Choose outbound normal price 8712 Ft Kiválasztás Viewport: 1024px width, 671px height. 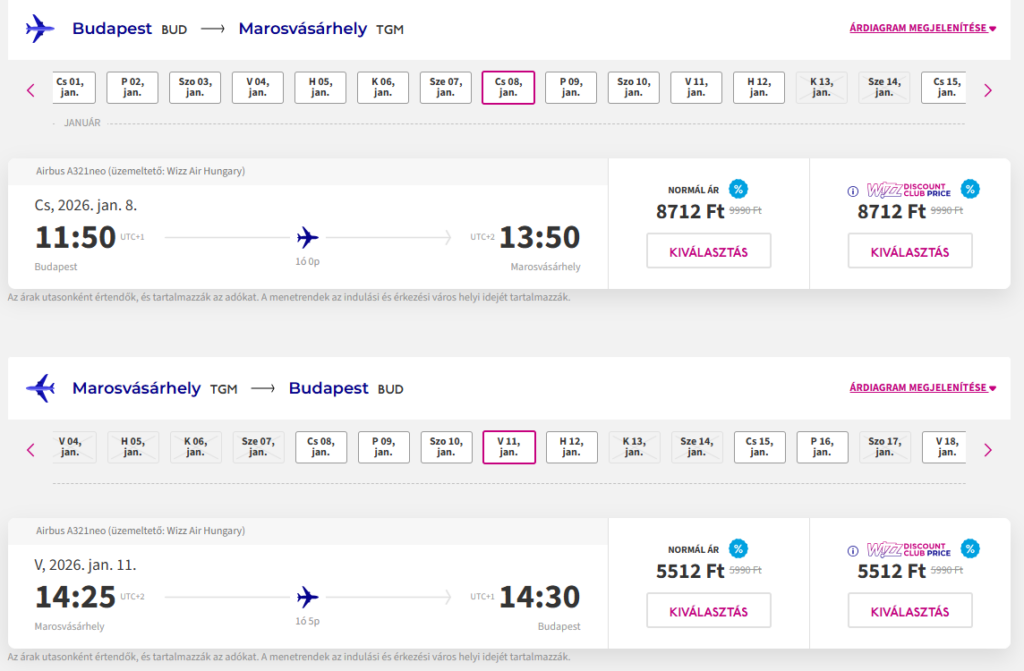[x=709, y=251]
